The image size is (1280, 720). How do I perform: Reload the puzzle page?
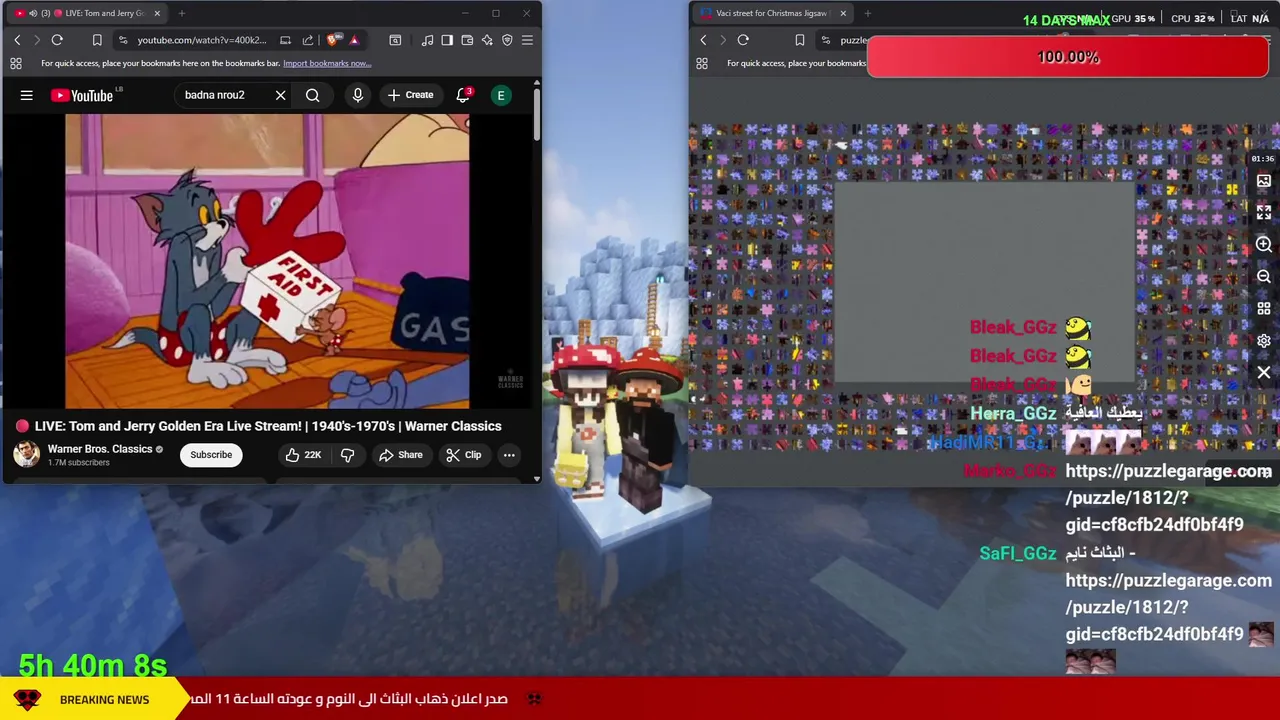(743, 40)
